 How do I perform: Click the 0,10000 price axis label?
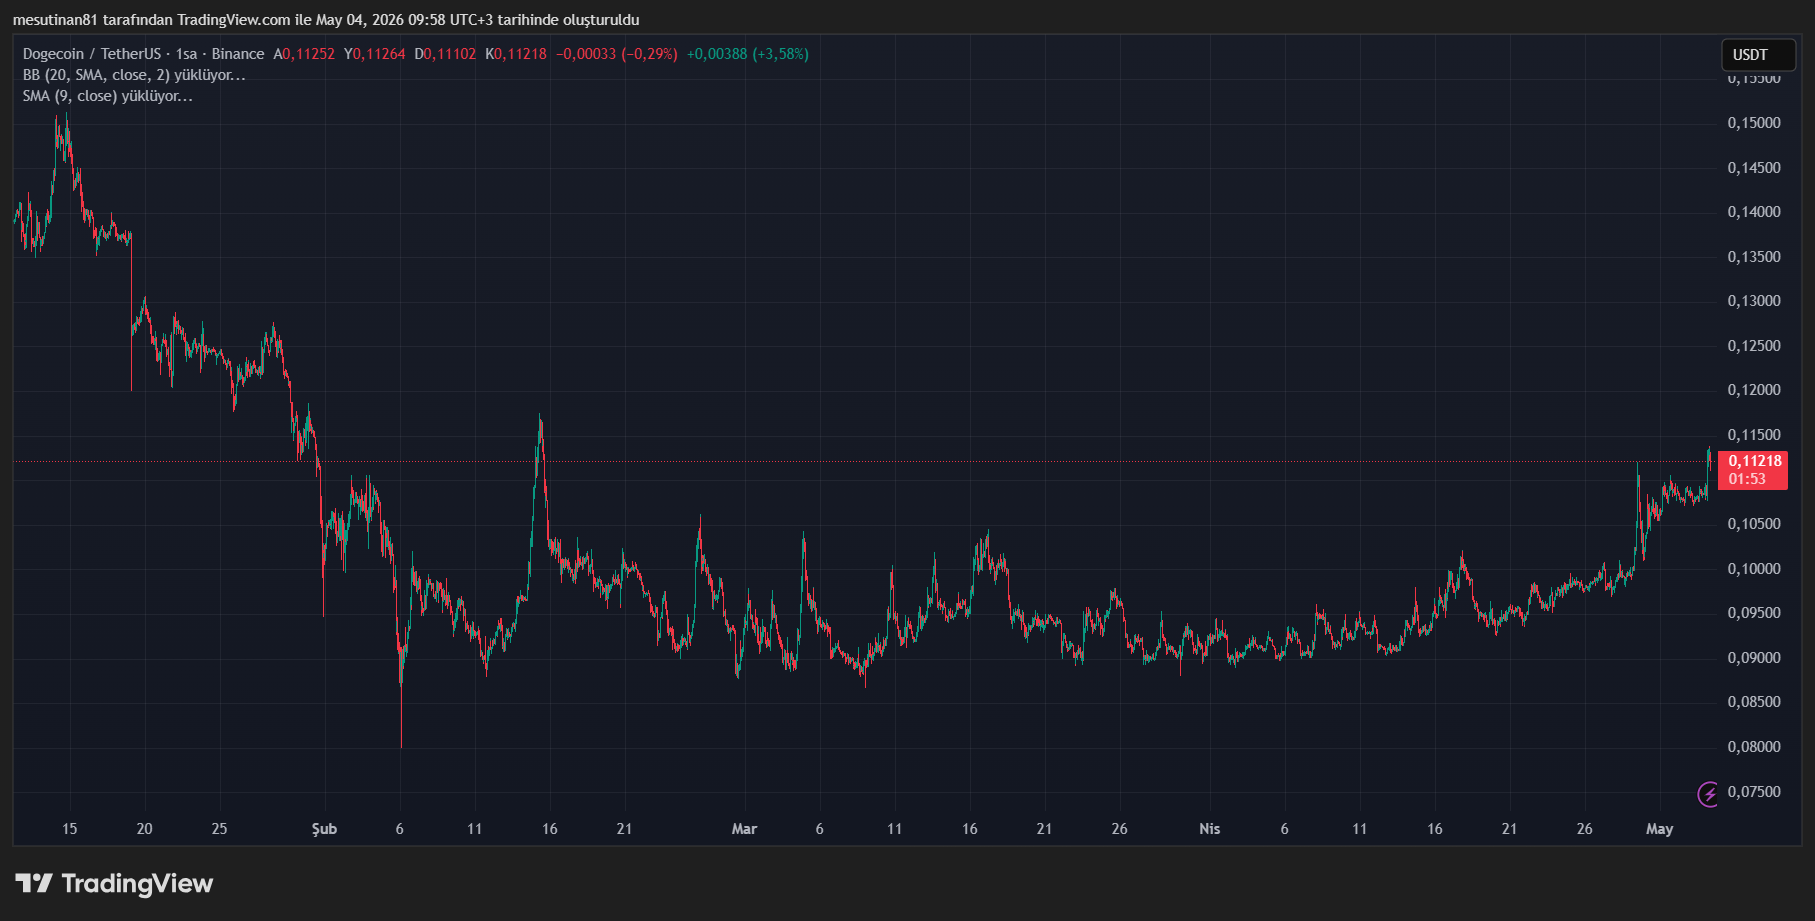point(1754,569)
